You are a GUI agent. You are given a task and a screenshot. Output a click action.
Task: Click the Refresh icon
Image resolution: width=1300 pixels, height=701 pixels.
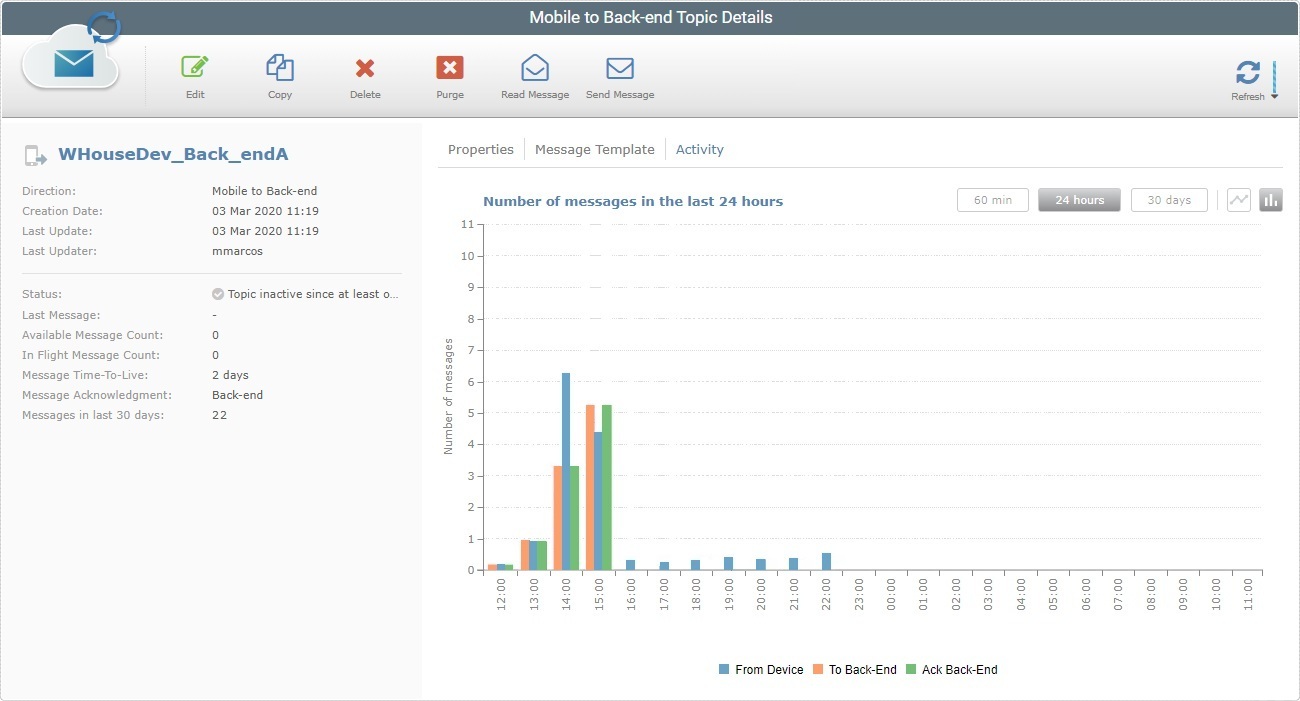tap(1248, 74)
